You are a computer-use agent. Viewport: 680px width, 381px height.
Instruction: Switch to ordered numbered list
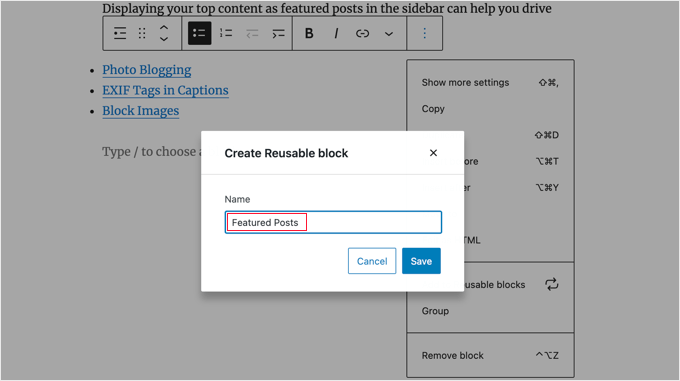click(226, 33)
